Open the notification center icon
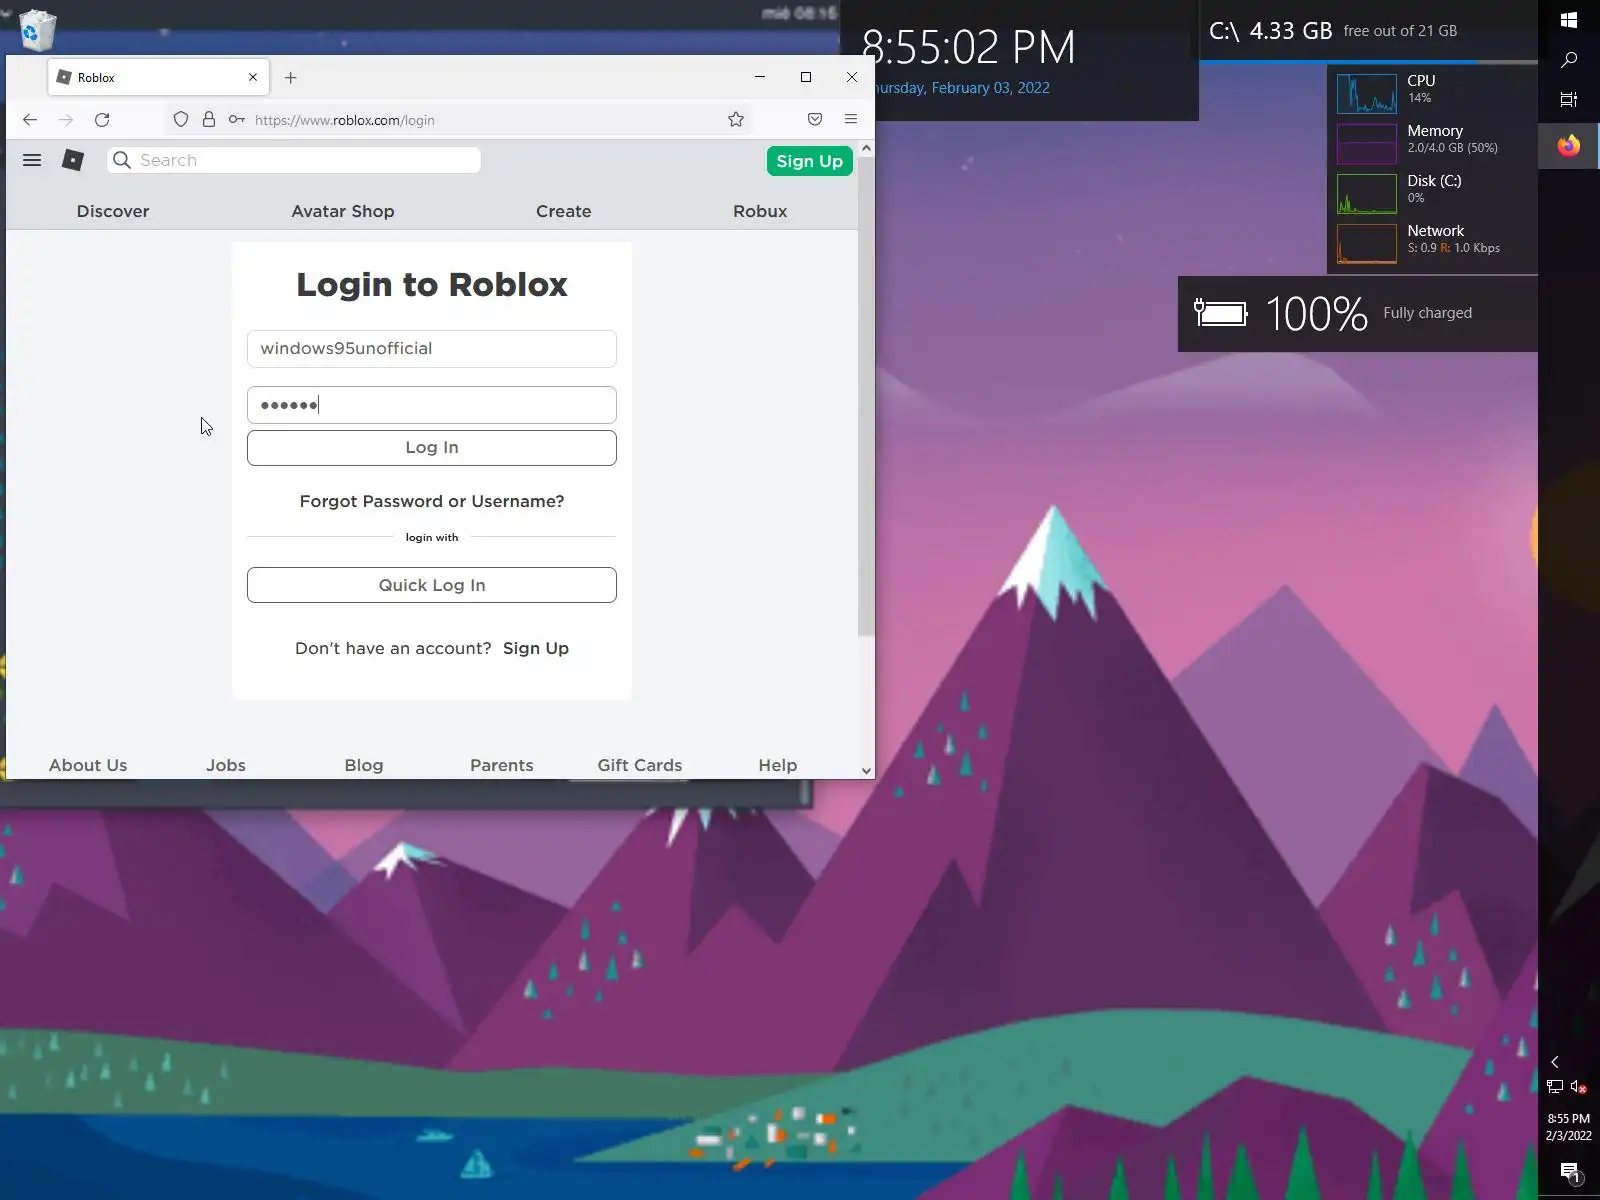Image resolution: width=1600 pixels, height=1200 pixels. click(1570, 1173)
